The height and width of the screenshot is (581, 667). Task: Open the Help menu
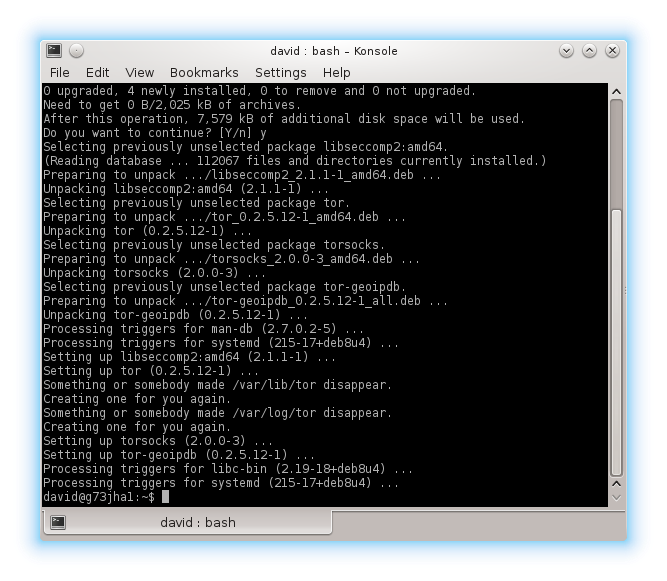[336, 73]
